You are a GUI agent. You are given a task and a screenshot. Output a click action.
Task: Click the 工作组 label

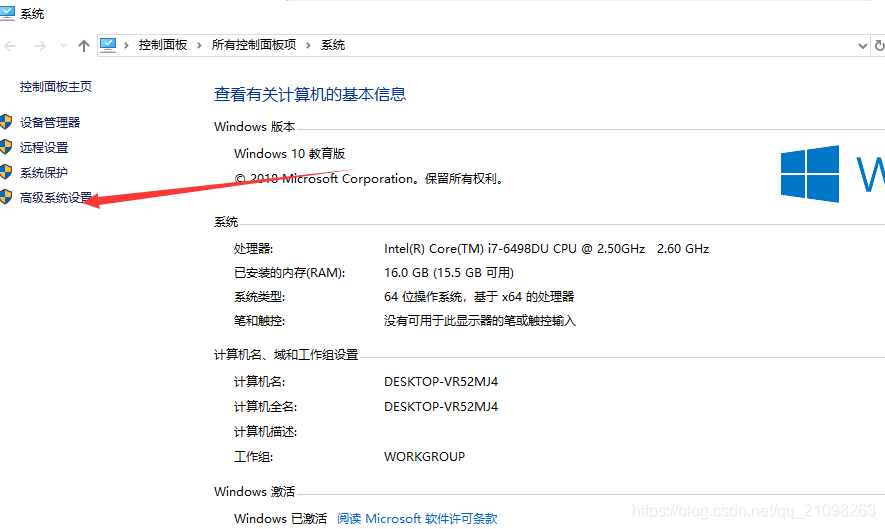click(x=253, y=456)
